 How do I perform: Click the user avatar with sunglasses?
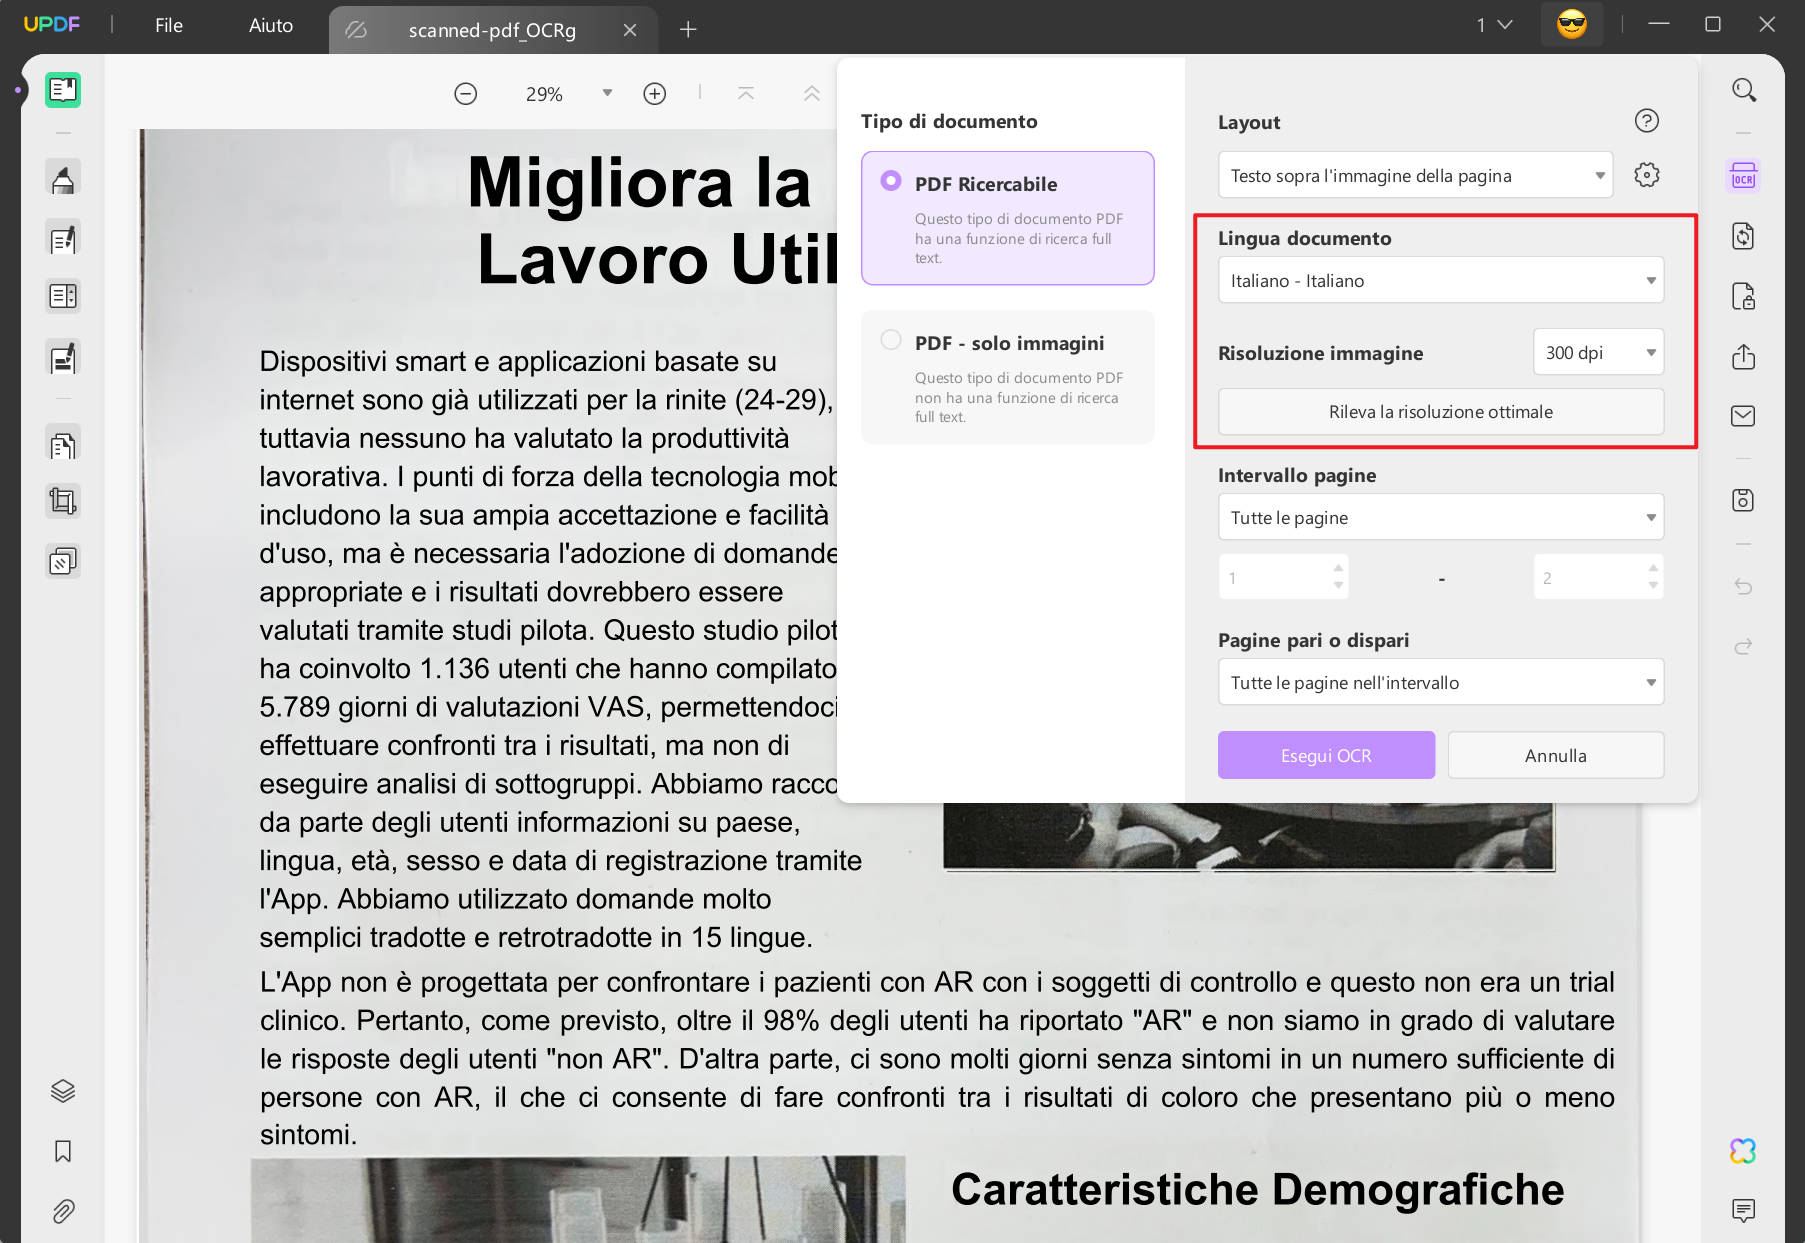(x=1572, y=24)
